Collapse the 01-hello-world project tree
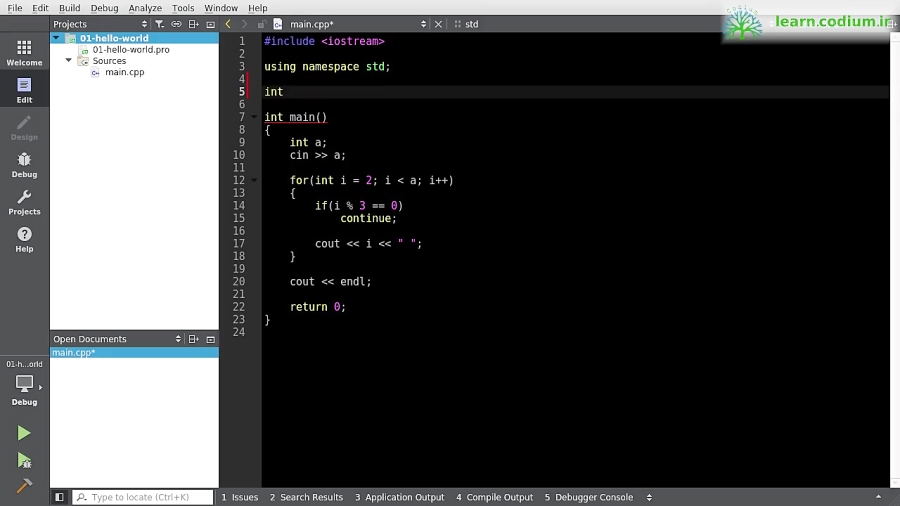The image size is (900, 506). (56, 38)
